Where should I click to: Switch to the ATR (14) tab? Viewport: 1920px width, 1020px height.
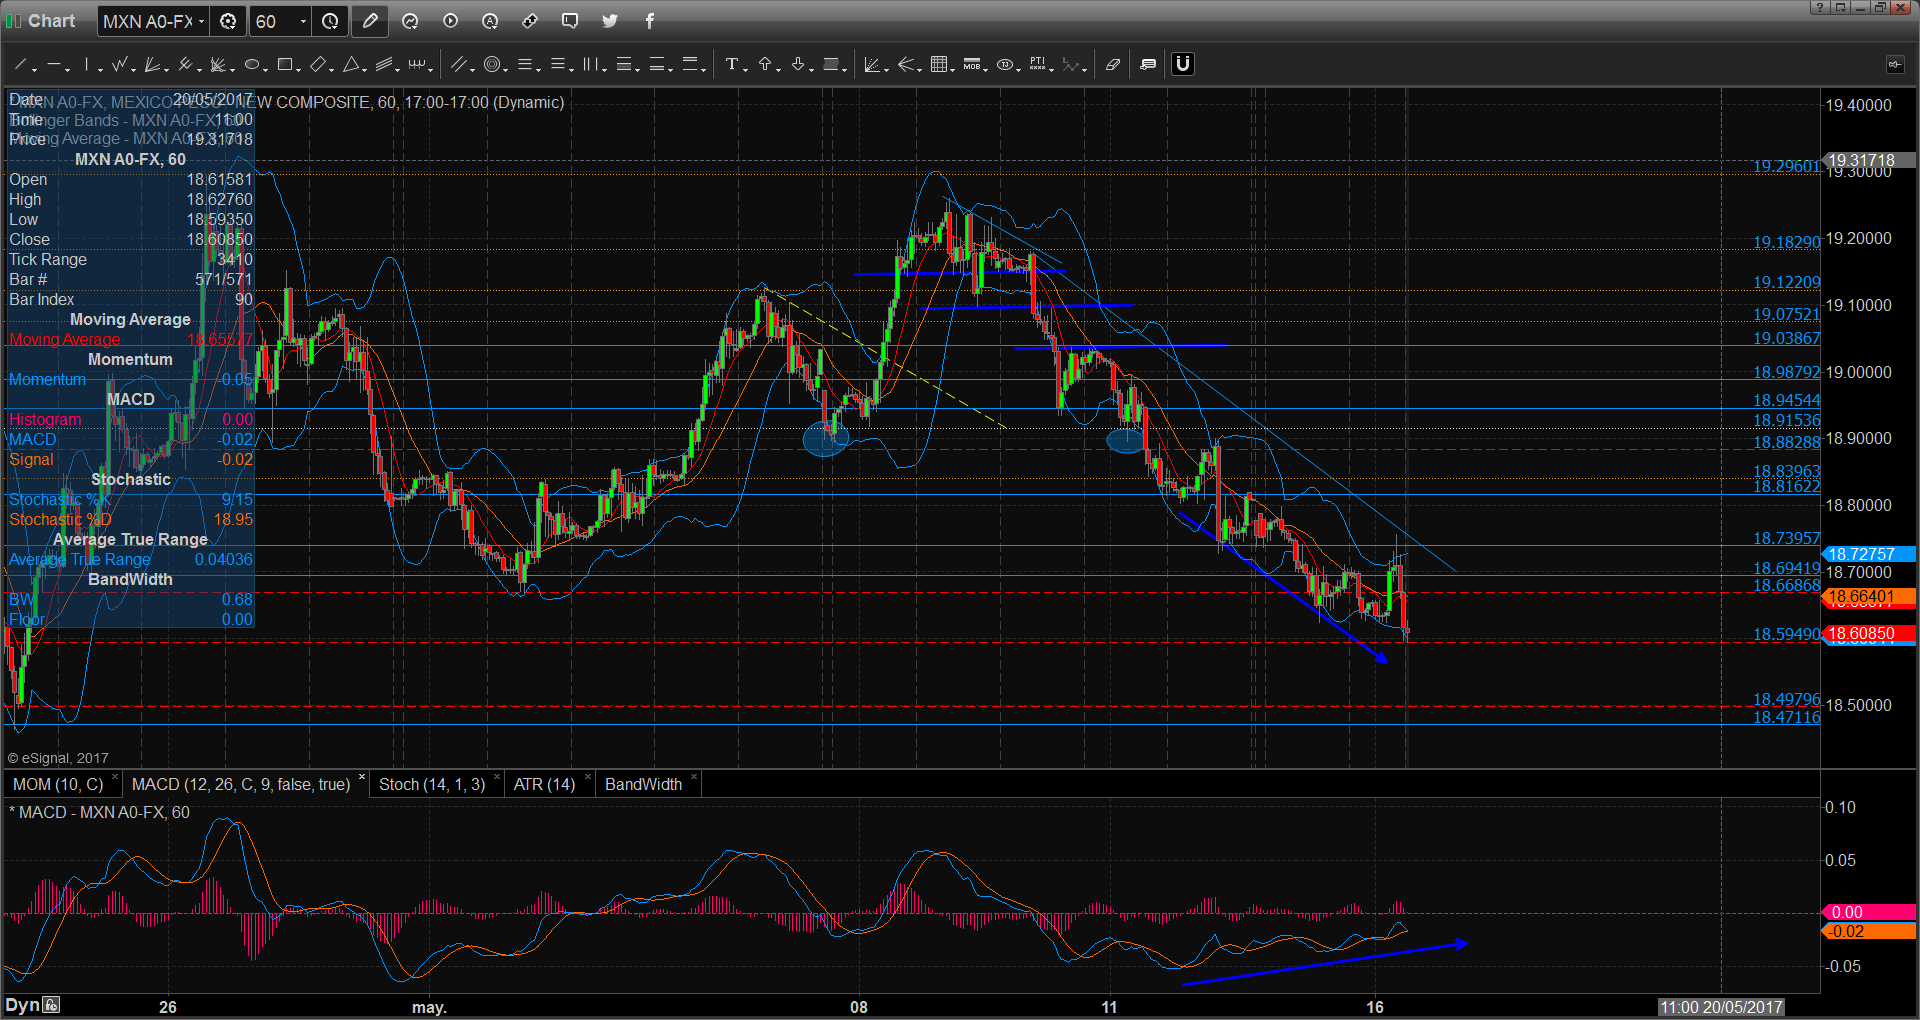point(544,785)
